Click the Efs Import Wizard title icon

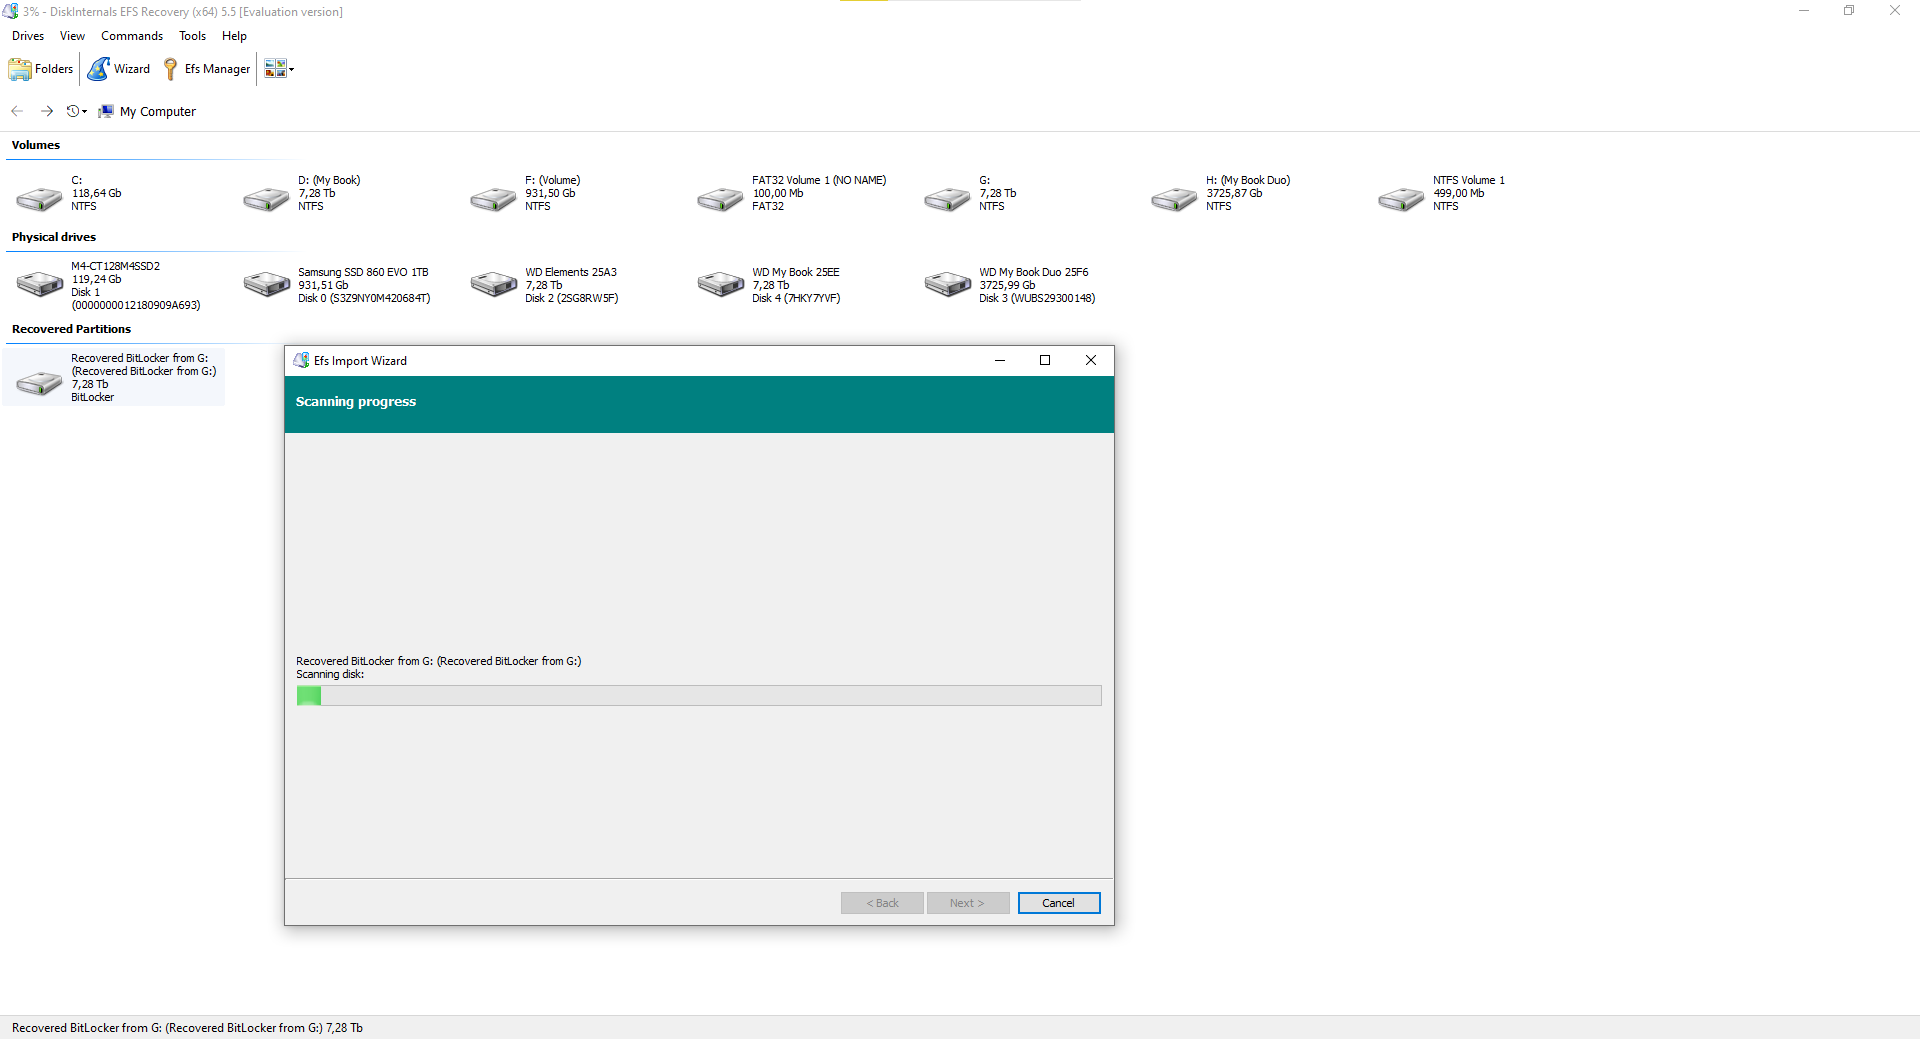point(301,360)
